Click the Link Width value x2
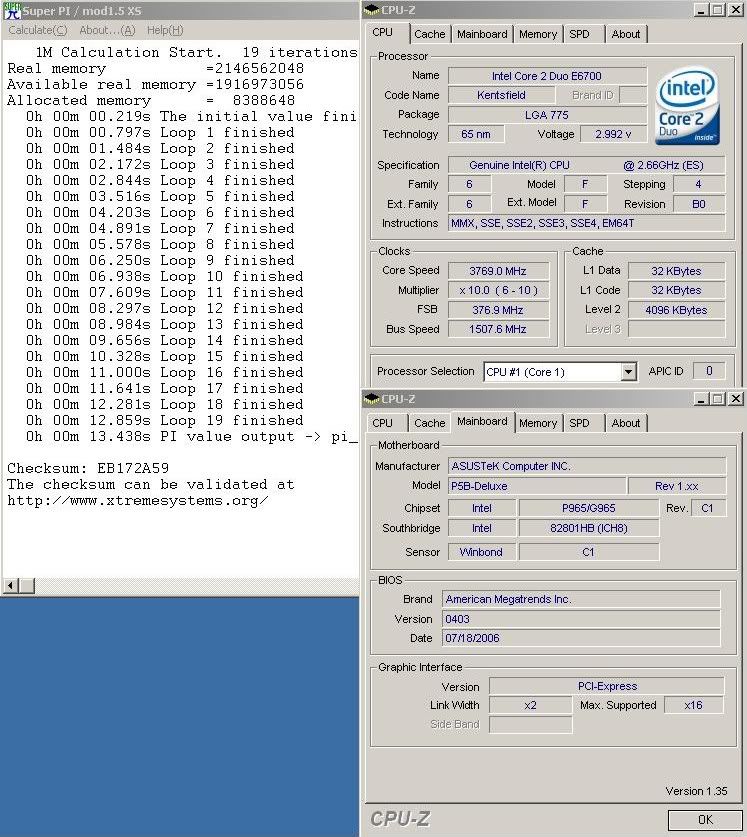This screenshot has height=837, width=747. tap(530, 705)
